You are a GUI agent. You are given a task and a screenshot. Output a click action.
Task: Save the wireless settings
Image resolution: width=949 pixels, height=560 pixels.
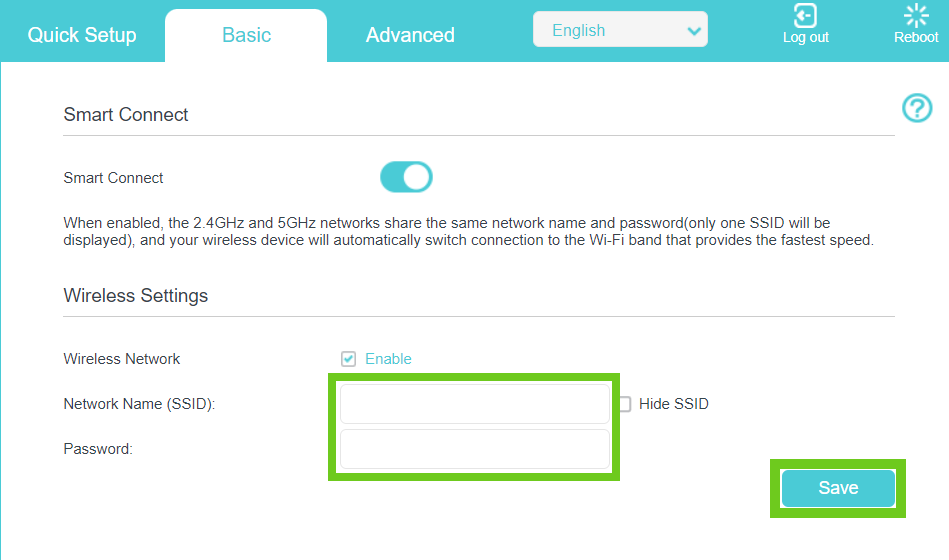click(838, 488)
